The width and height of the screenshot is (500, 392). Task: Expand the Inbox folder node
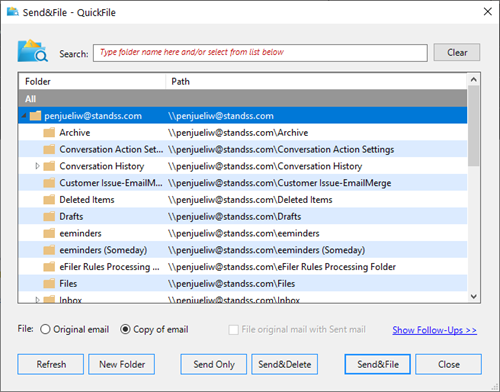[x=37, y=300]
